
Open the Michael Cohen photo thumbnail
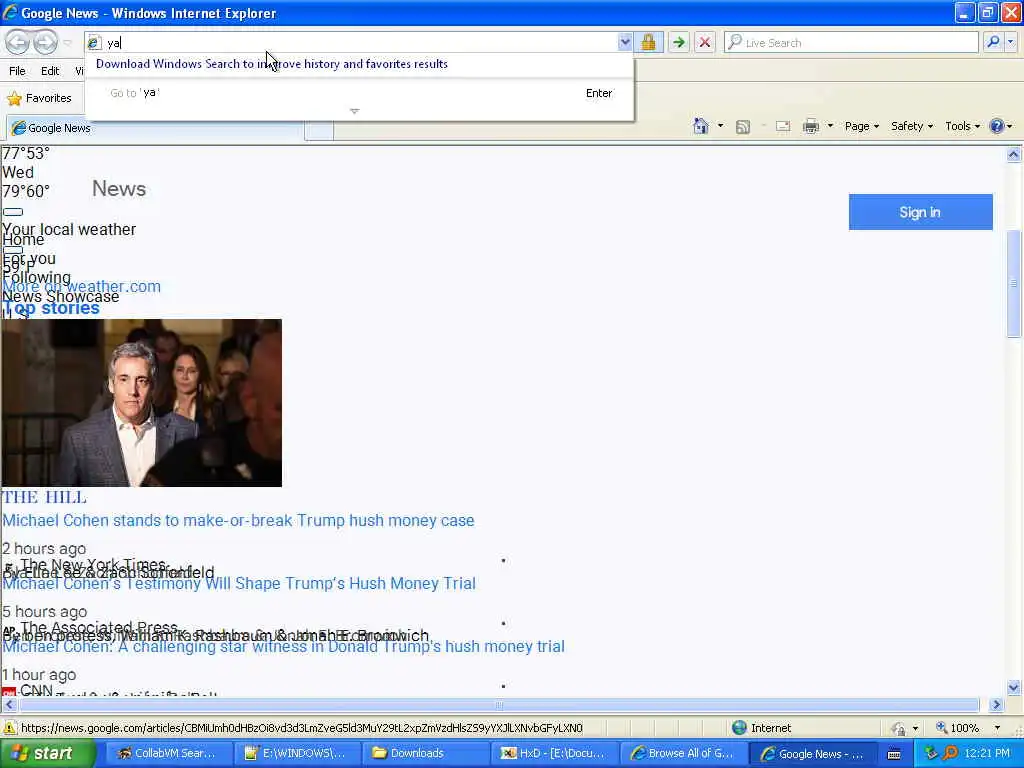142,403
